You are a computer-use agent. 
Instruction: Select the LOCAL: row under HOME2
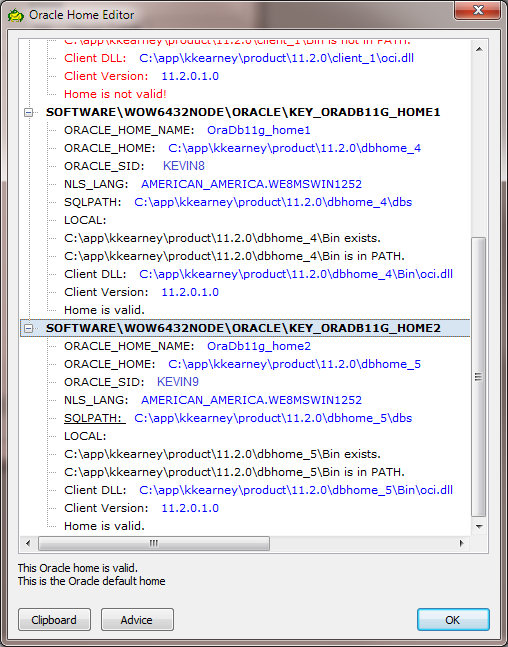click(x=85, y=436)
